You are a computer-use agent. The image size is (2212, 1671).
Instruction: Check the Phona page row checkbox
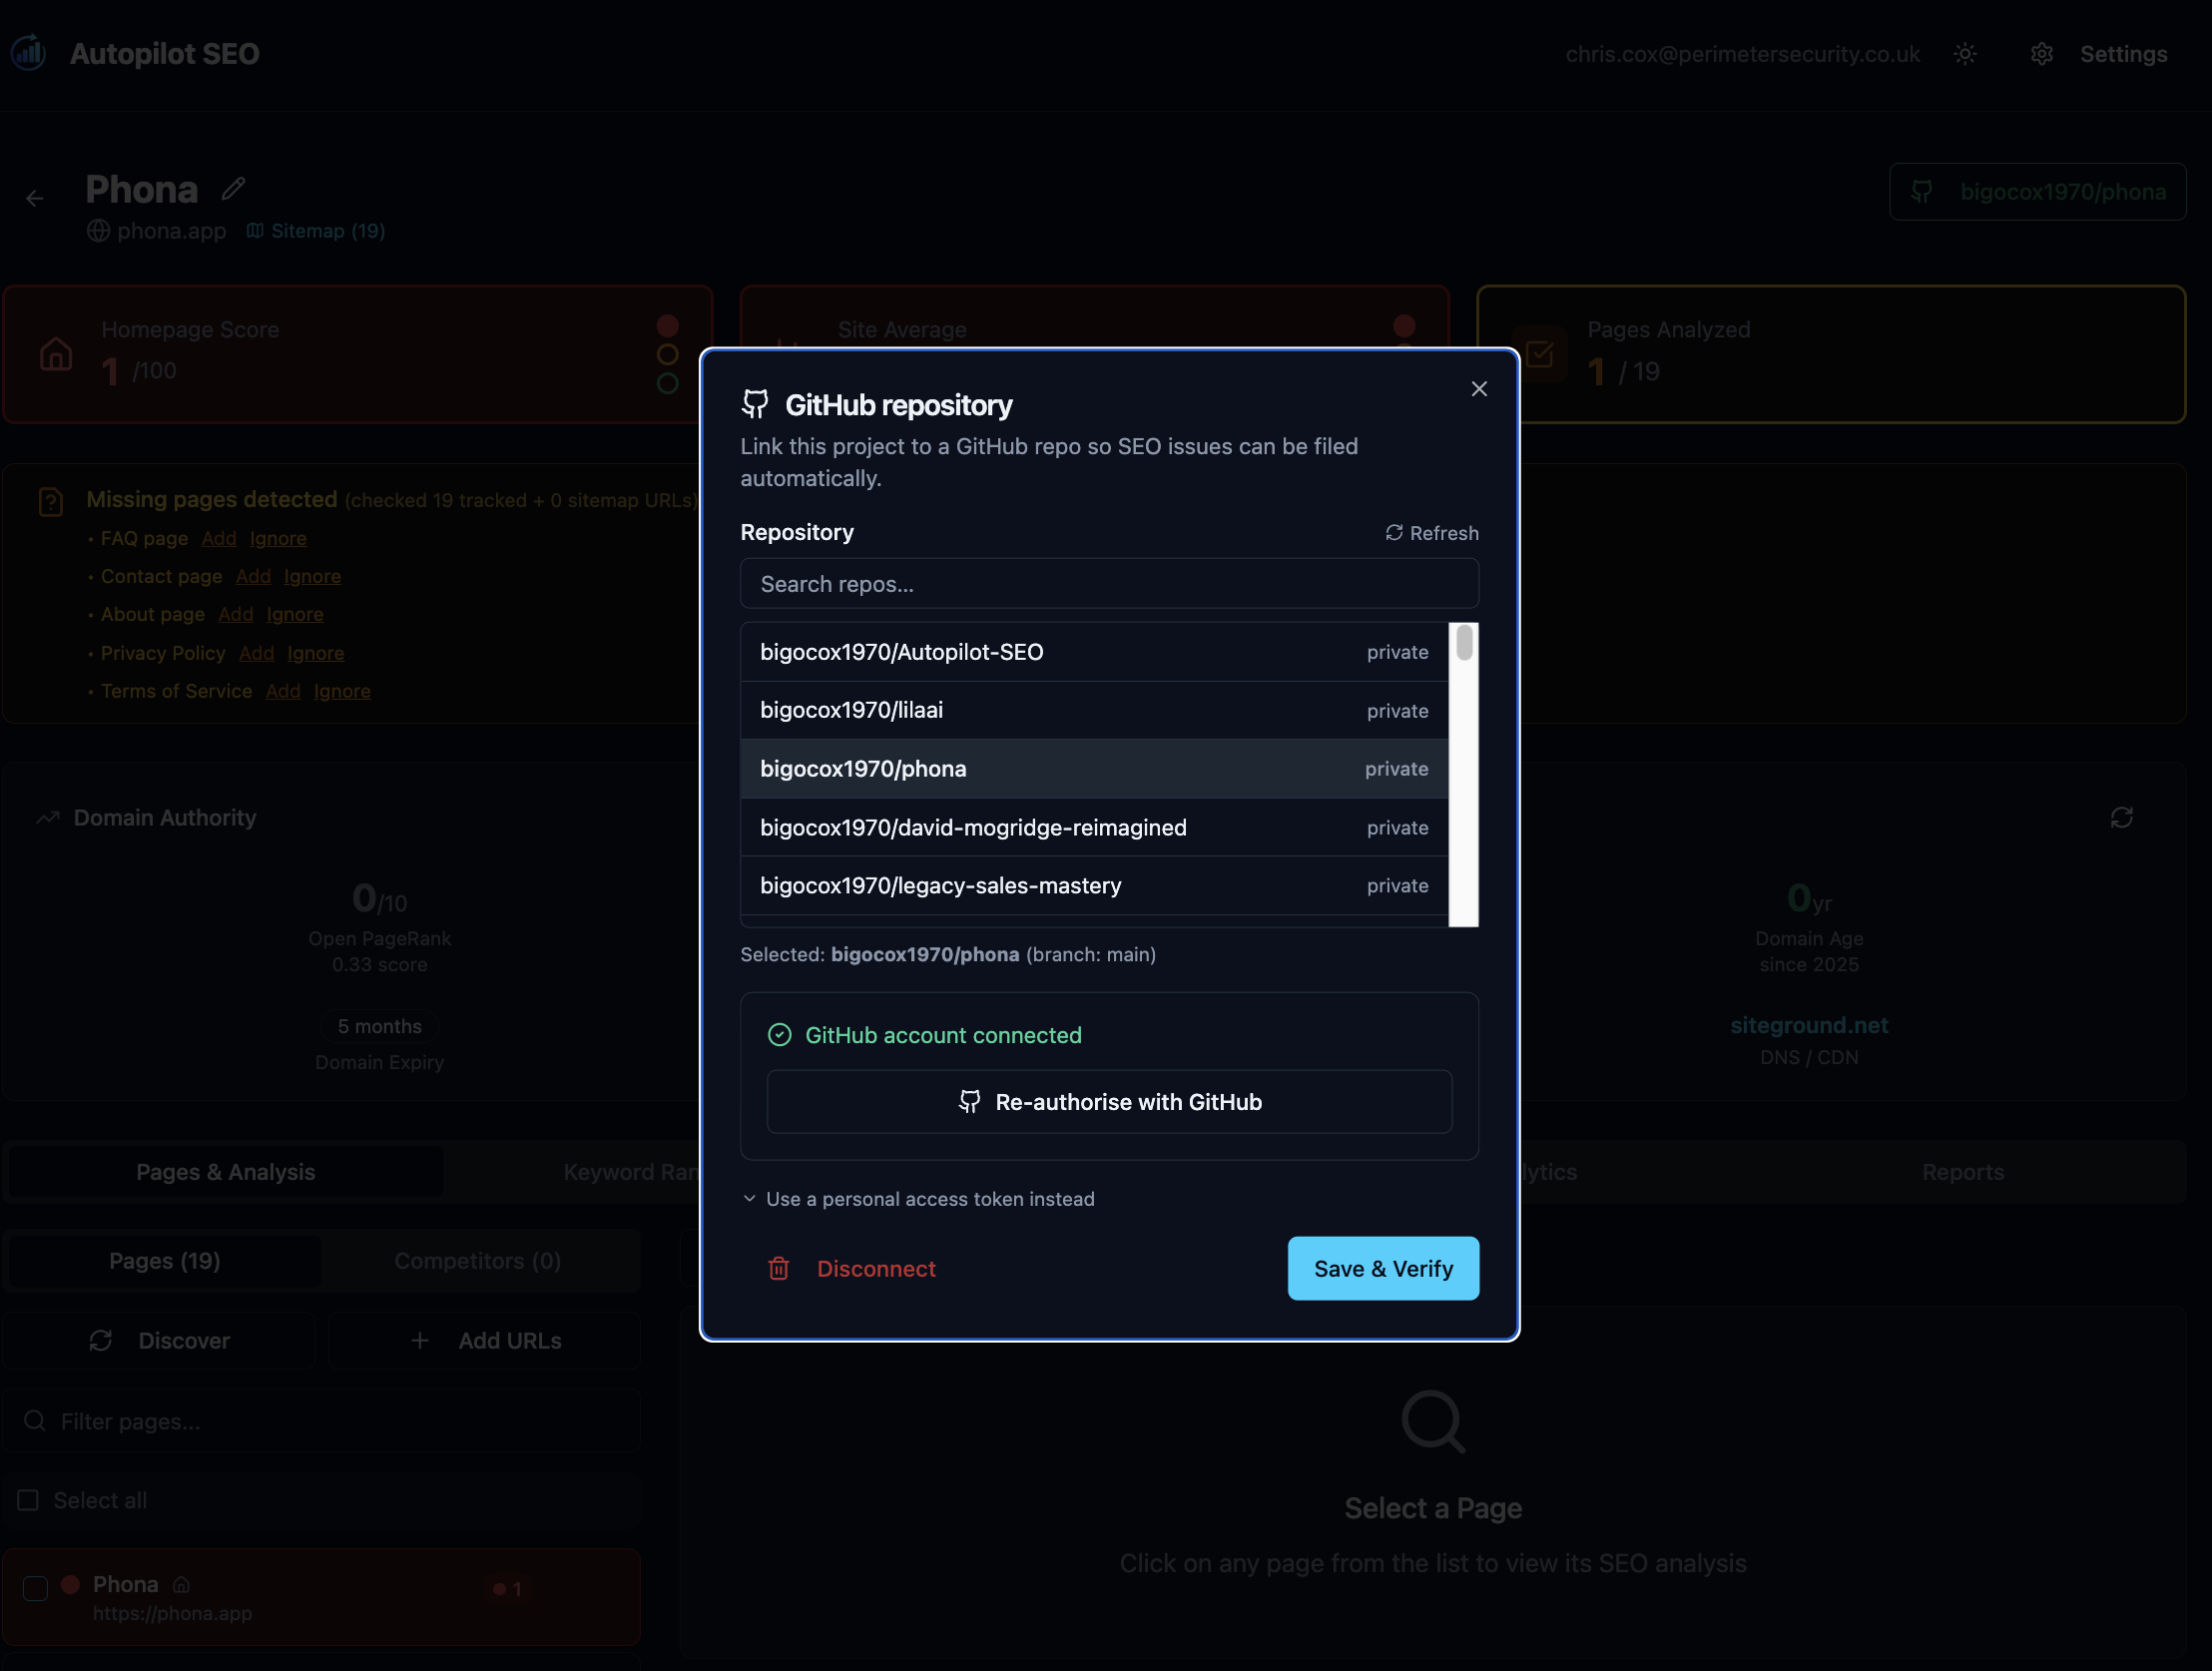click(x=35, y=1589)
